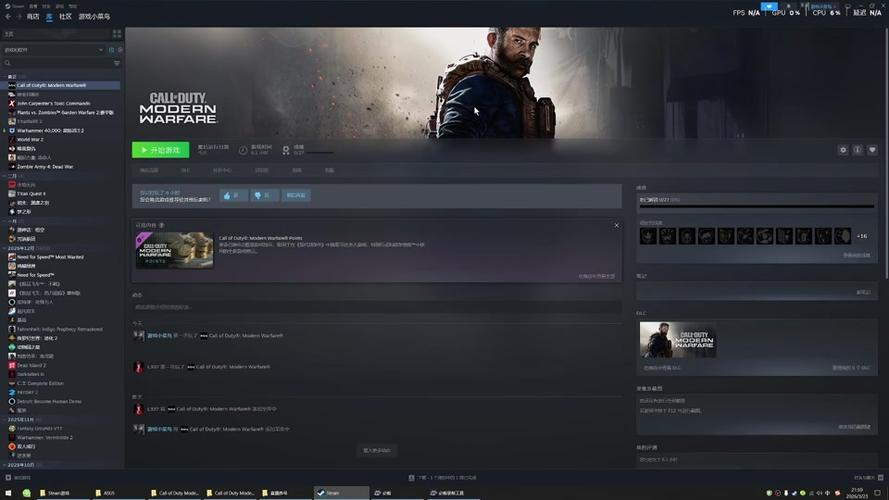Viewport: 889px width, 500px height.
Task: Click the favorite heart icon
Action: coord(873,150)
